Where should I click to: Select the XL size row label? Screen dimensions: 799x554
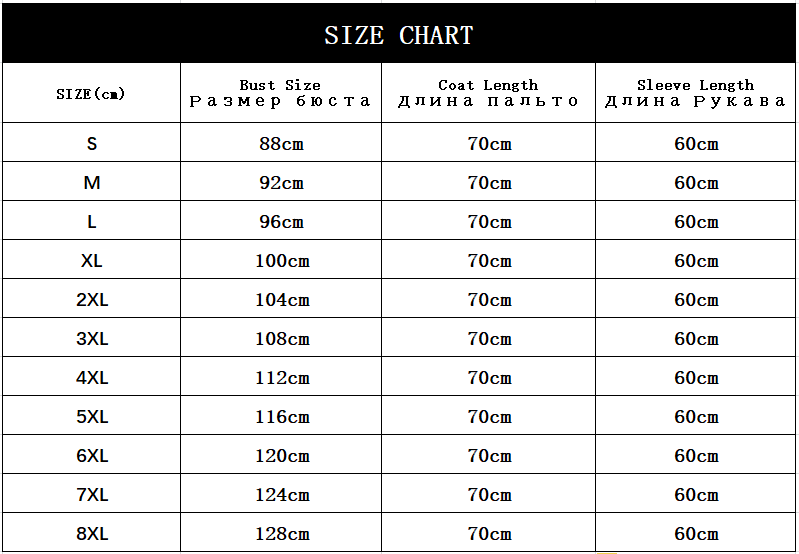pyautogui.click(x=92, y=261)
